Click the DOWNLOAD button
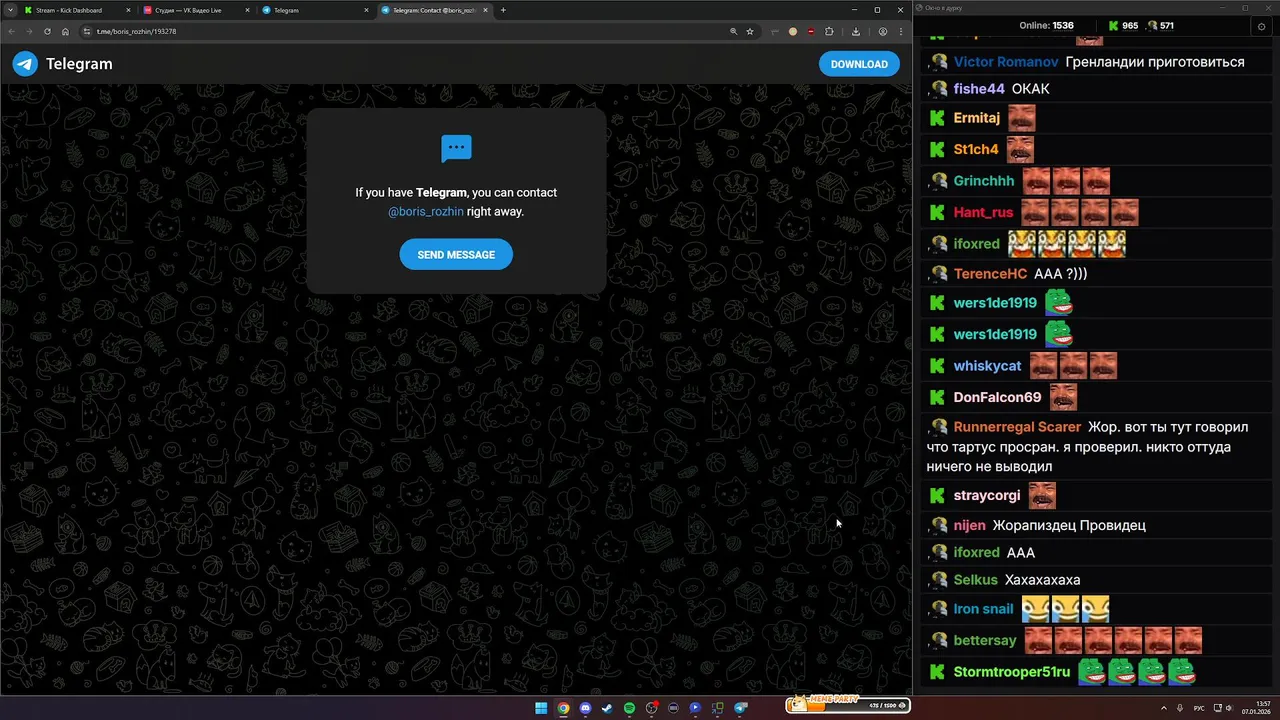This screenshot has width=1280, height=720. (x=859, y=64)
